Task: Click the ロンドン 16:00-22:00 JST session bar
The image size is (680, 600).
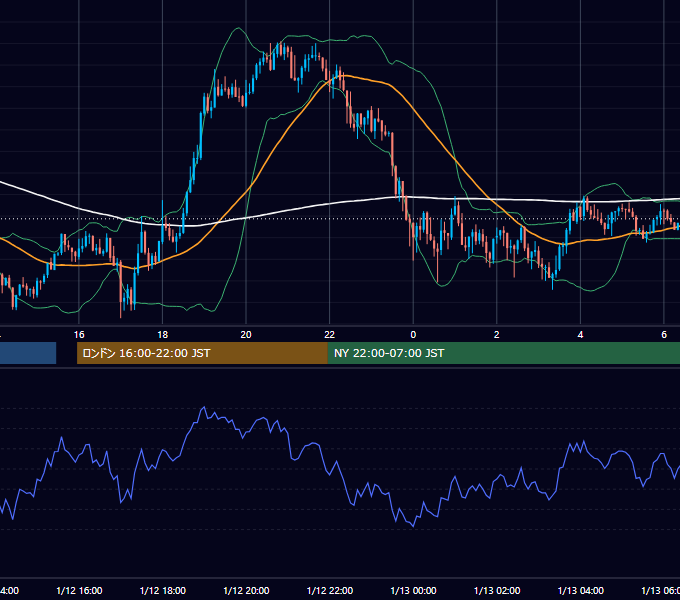Action: tap(202, 353)
